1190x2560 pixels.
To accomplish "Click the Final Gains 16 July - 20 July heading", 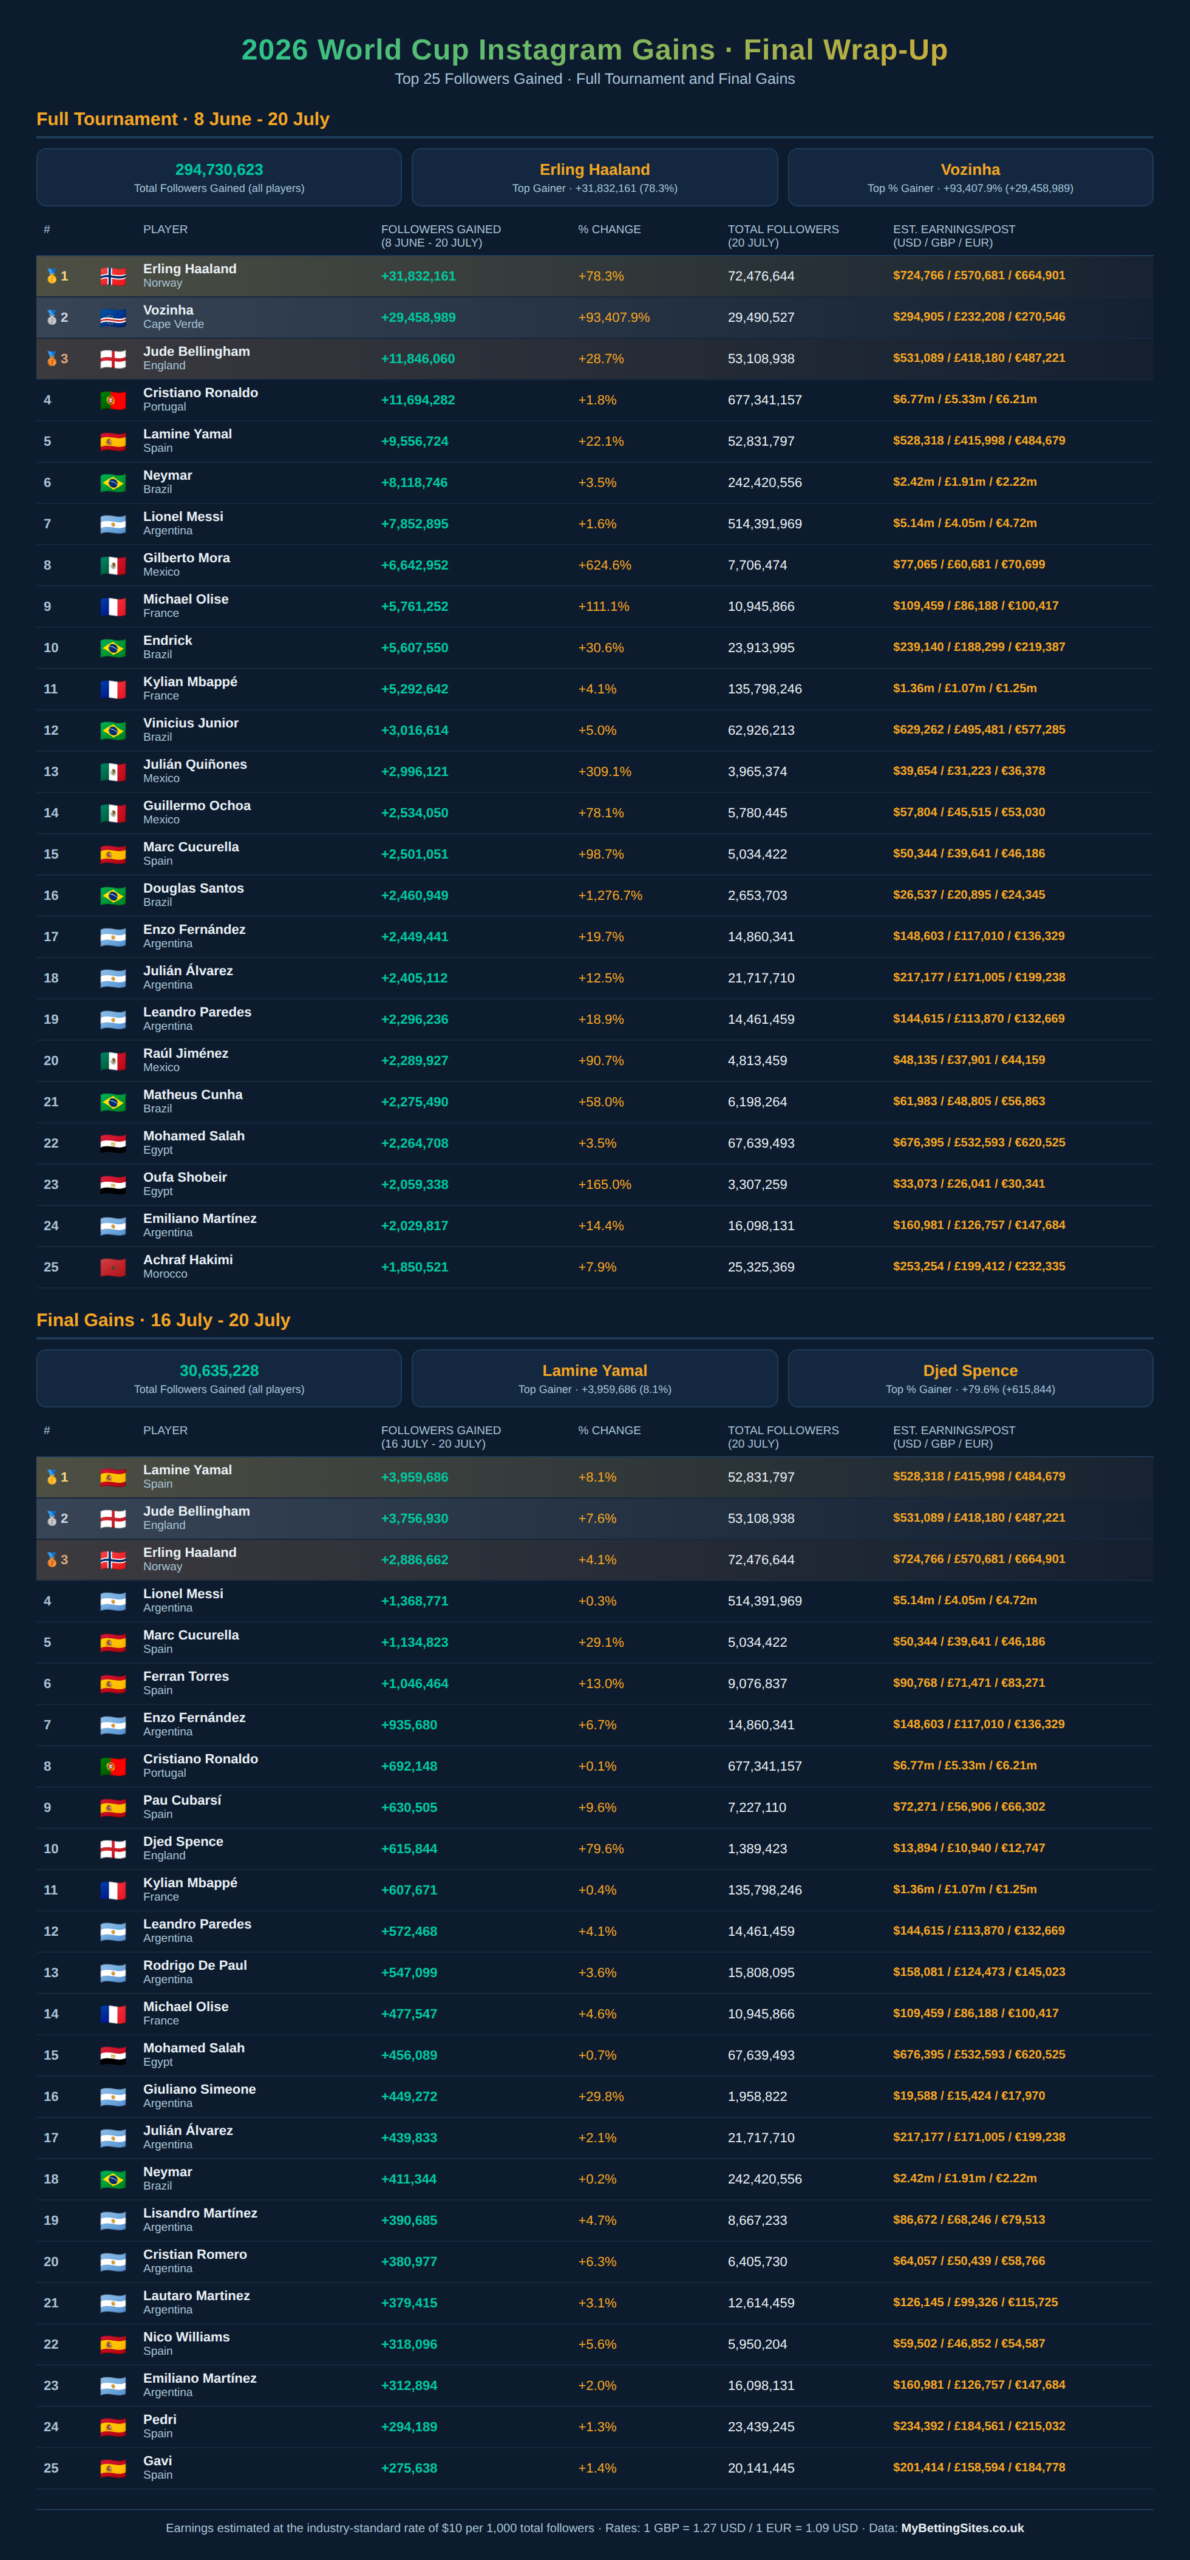I will pos(163,1320).
